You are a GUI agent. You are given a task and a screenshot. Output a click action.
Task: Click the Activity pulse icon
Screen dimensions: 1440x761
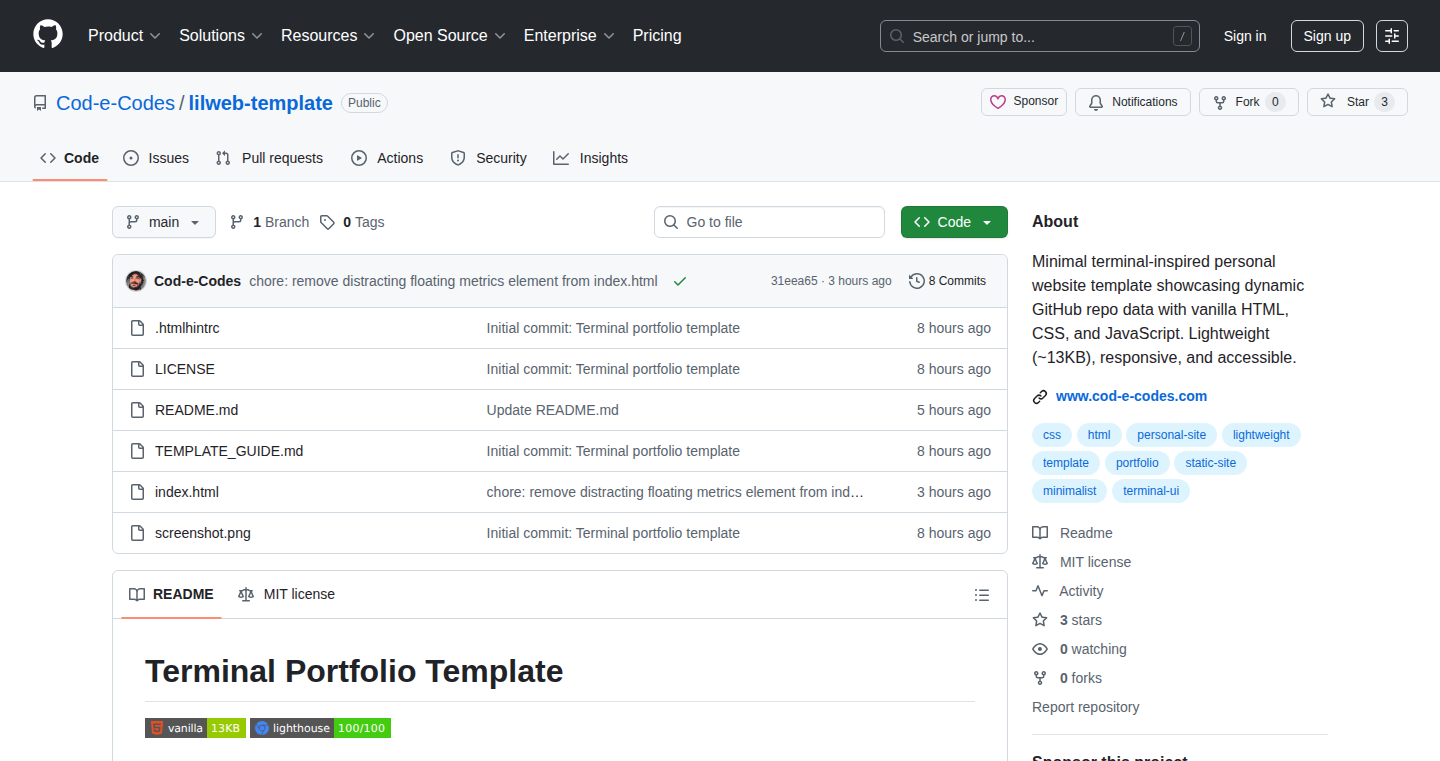(1040, 591)
